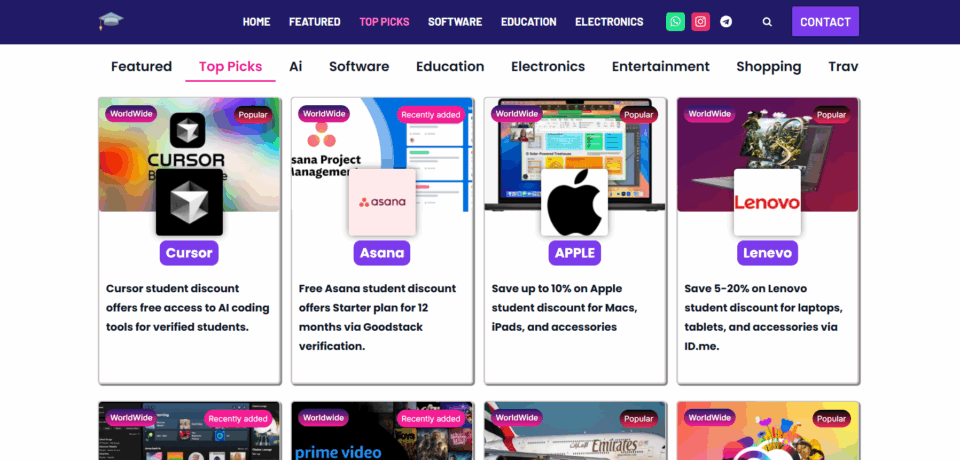
Task: Select SOFTWARE in the top navigation
Action: 455,21
